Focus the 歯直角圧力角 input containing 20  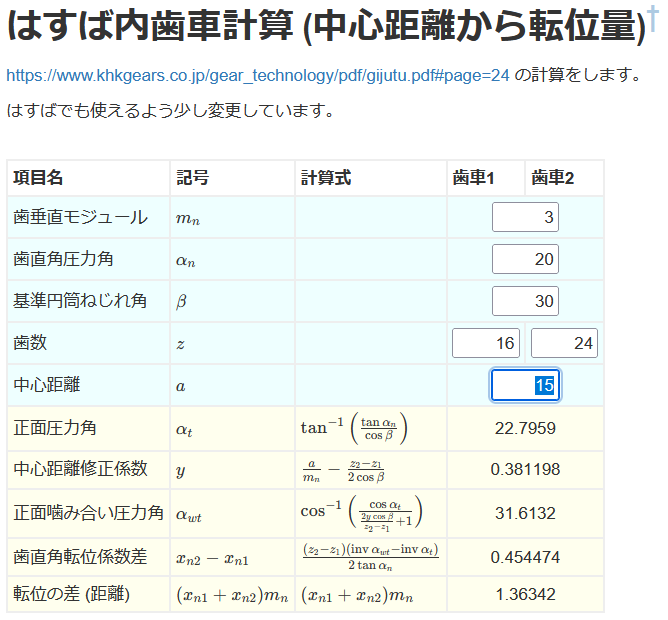click(525, 260)
